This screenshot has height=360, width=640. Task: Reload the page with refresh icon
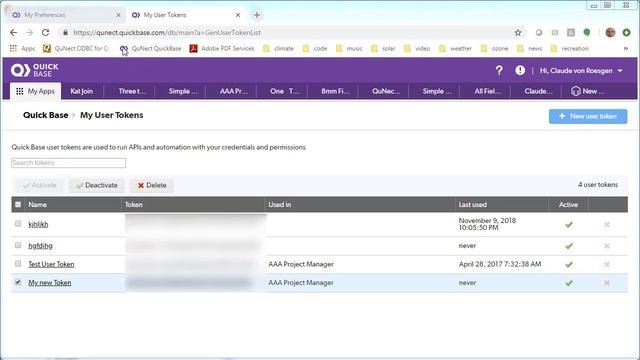coord(45,32)
